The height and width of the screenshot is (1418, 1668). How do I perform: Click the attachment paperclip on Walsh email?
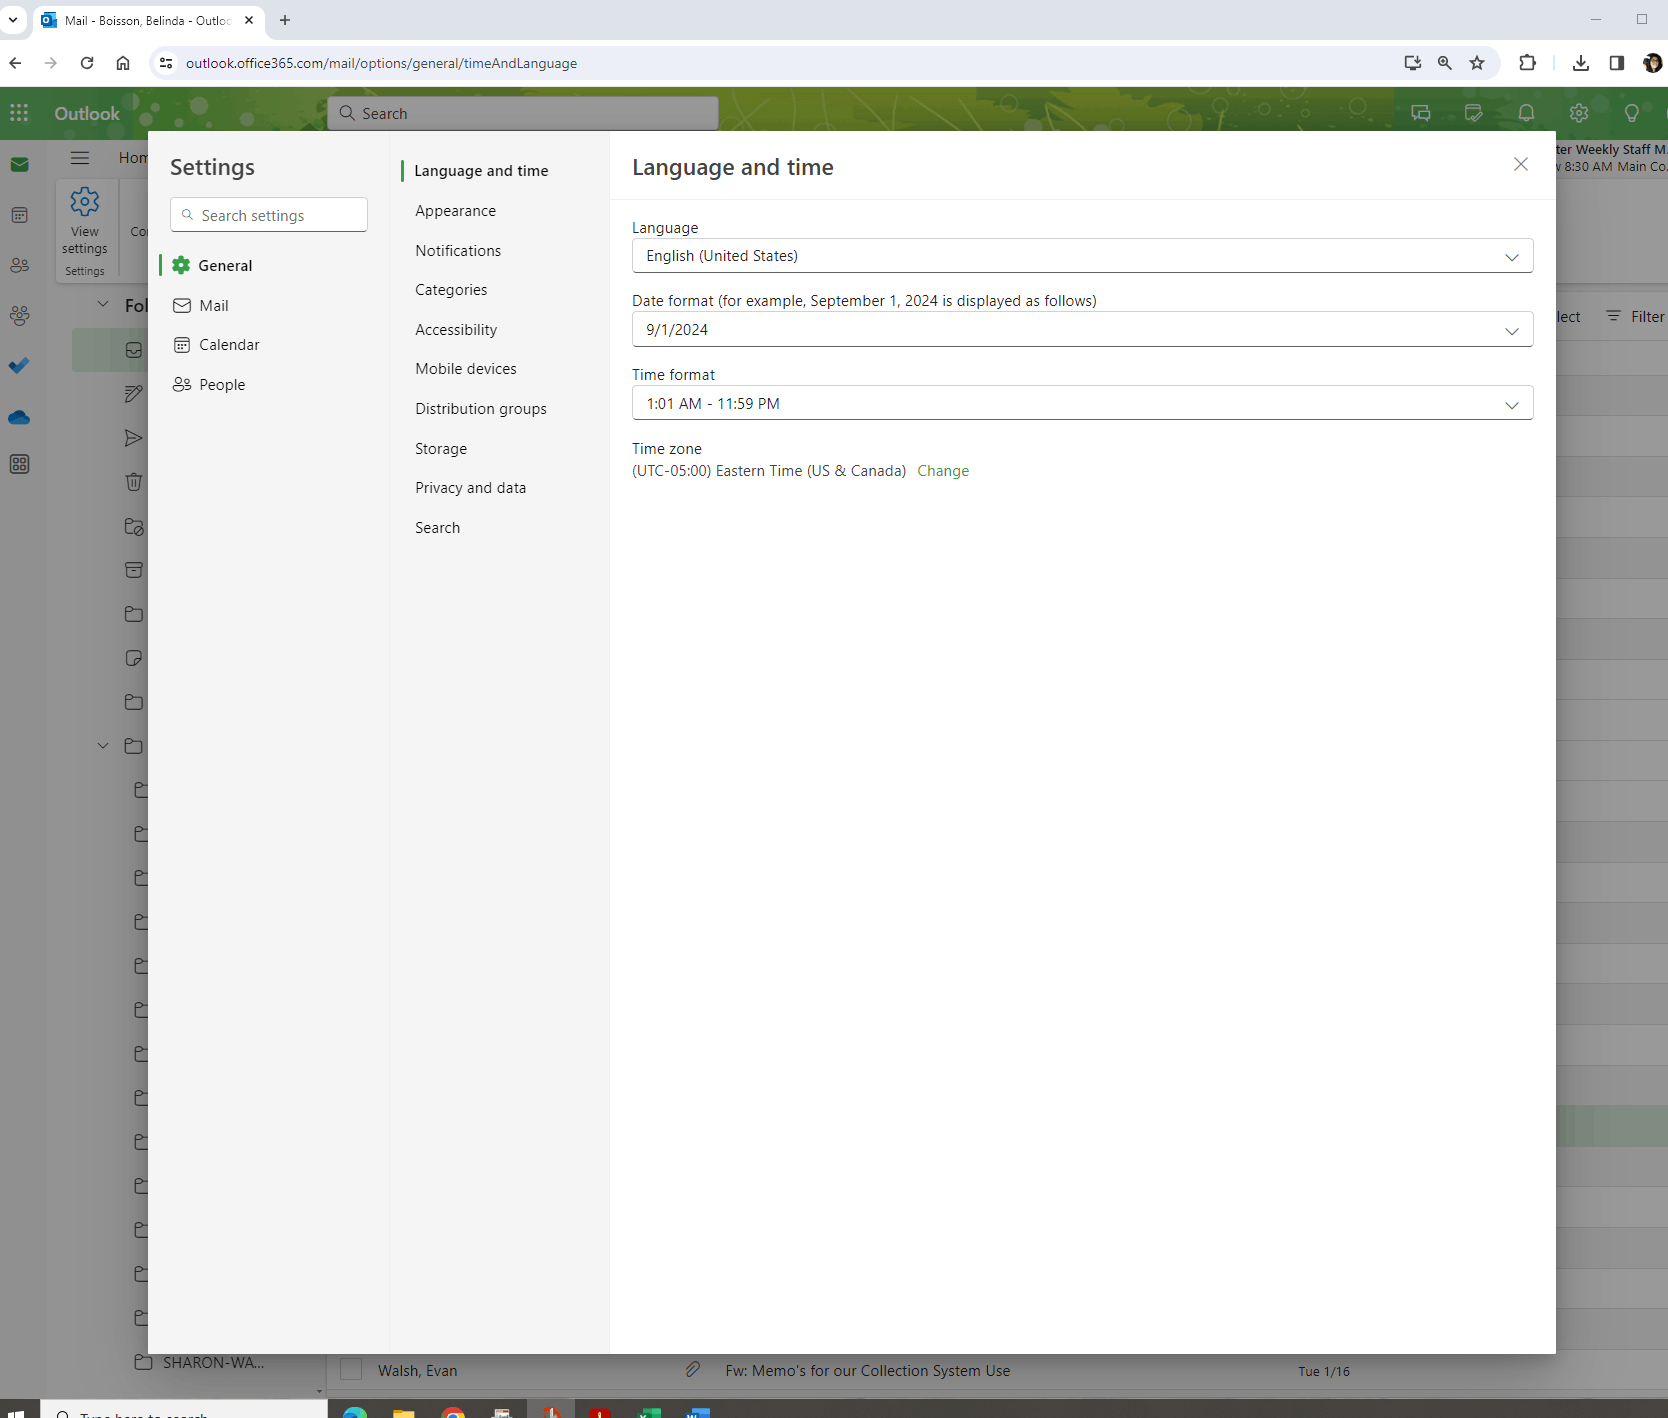coord(692,1370)
